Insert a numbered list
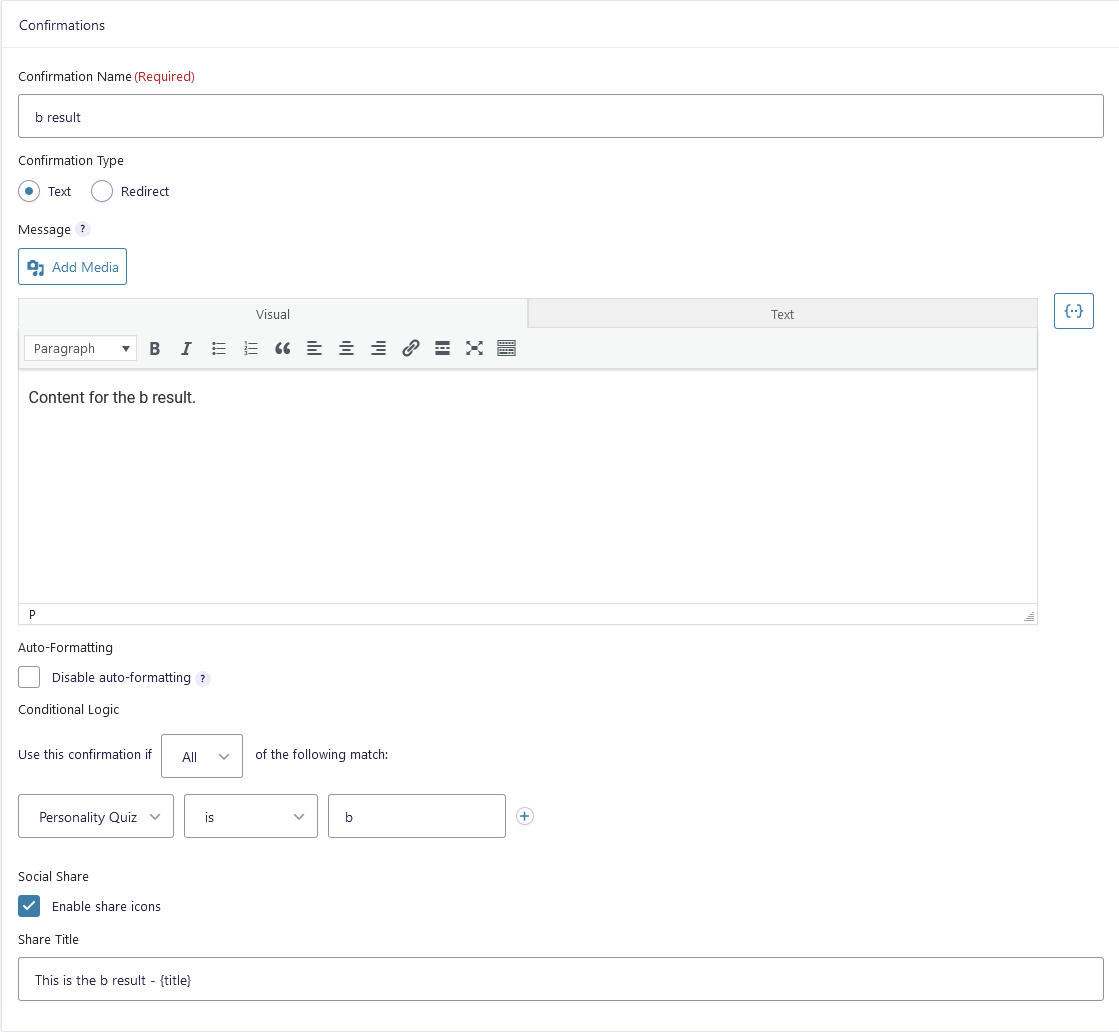This screenshot has width=1119, height=1032. [x=251, y=348]
